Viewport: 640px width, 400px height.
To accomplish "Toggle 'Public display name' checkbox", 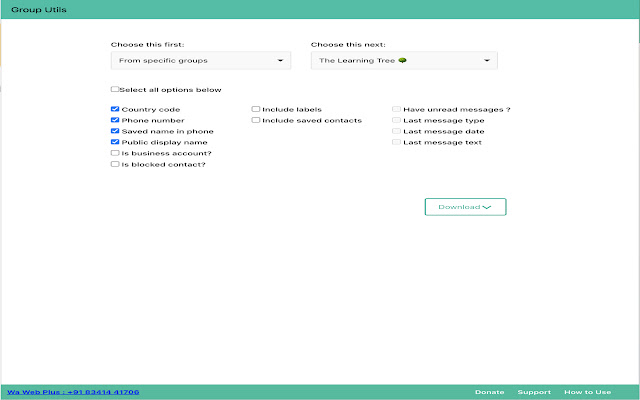I will [115, 142].
